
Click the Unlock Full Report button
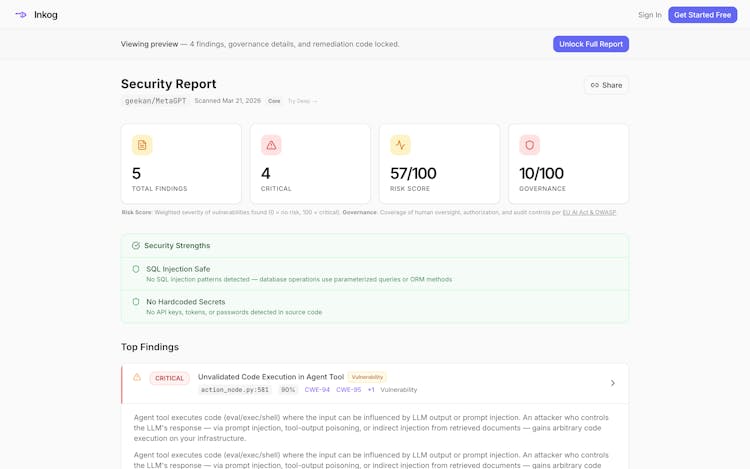pyautogui.click(x=591, y=44)
